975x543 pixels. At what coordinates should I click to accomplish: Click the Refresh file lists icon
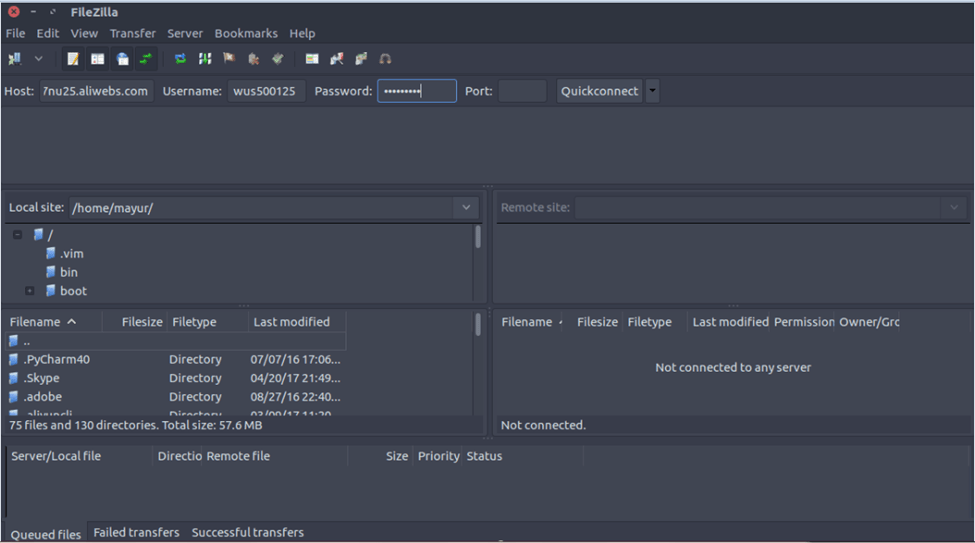(x=180, y=59)
